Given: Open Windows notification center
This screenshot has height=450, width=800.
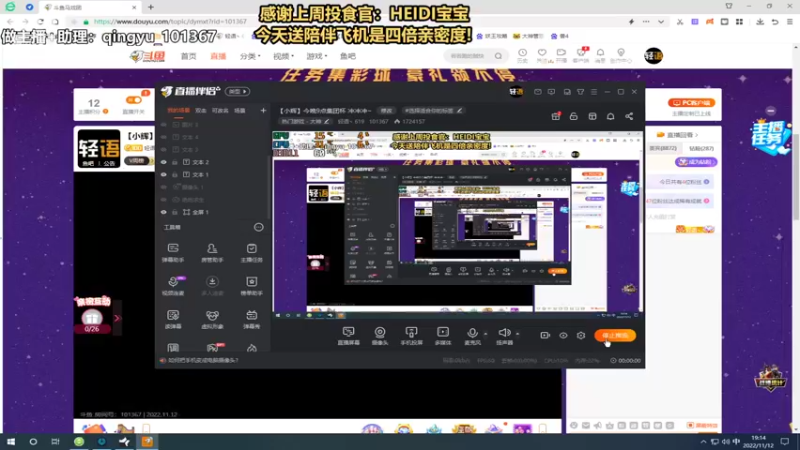Looking at the screenshot, I should click(785, 442).
